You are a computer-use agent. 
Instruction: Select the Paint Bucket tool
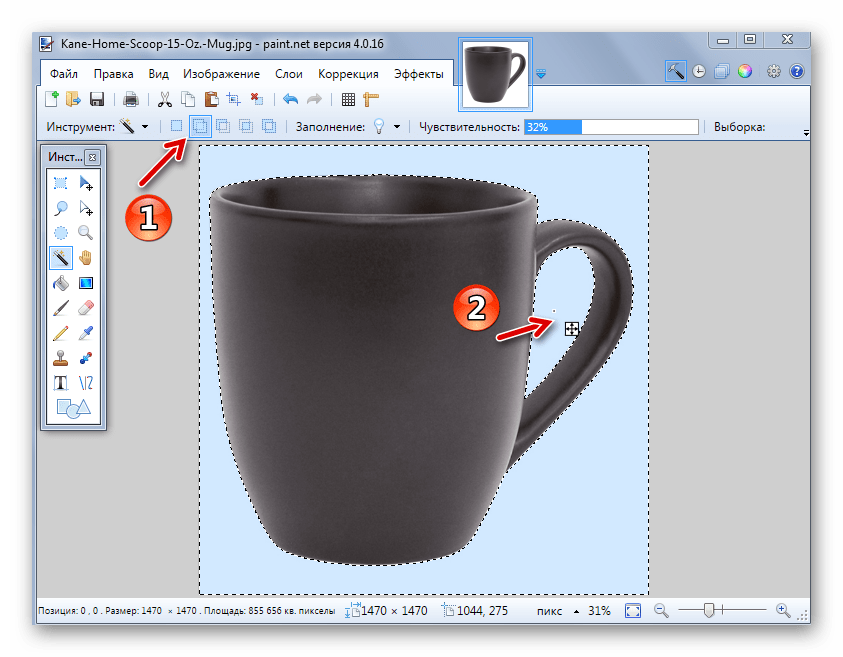click(x=61, y=283)
